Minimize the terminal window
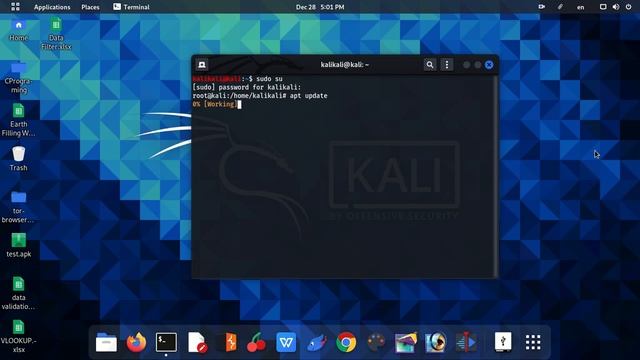Screen dimensions: 640x360 click(466, 65)
